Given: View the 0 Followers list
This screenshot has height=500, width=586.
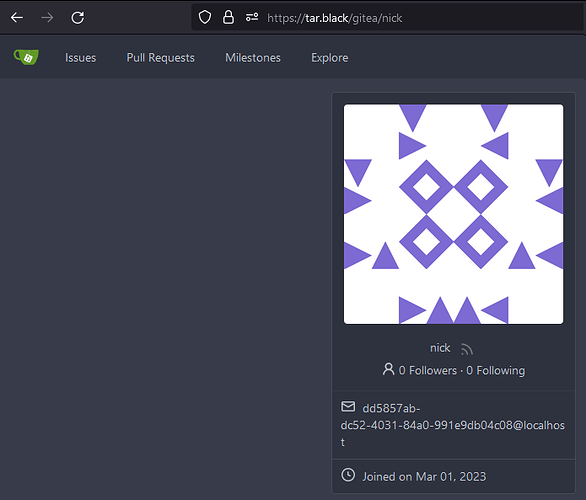Looking at the screenshot, I should point(428,370).
